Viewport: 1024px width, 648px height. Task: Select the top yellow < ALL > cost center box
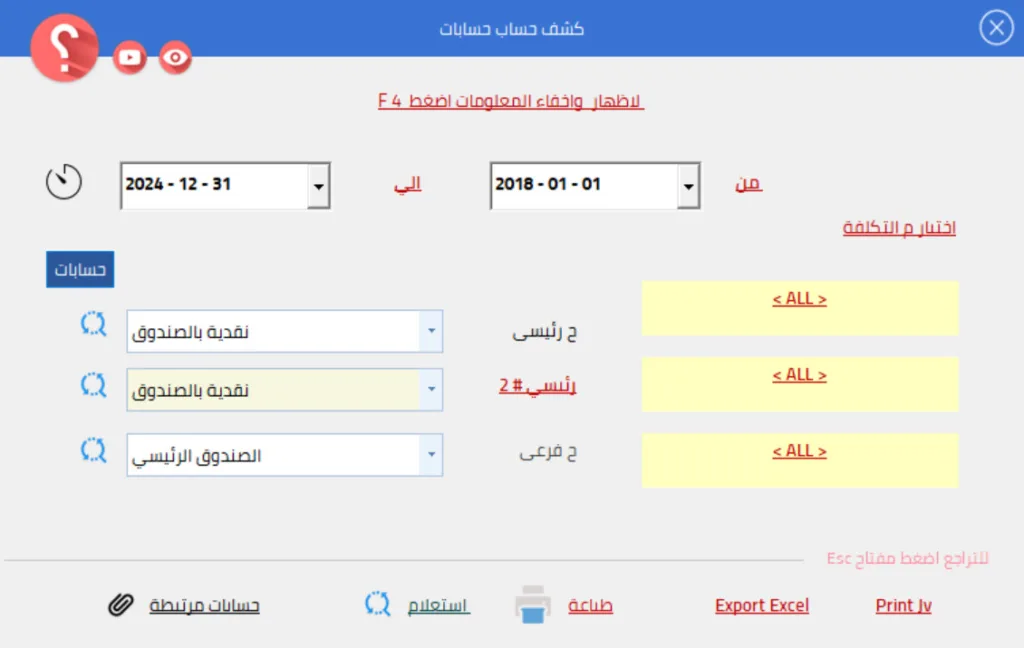click(x=800, y=308)
